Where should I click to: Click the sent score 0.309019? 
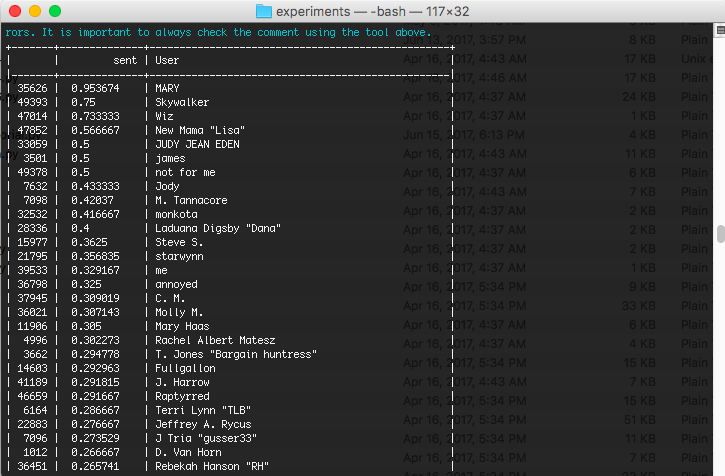click(95, 298)
